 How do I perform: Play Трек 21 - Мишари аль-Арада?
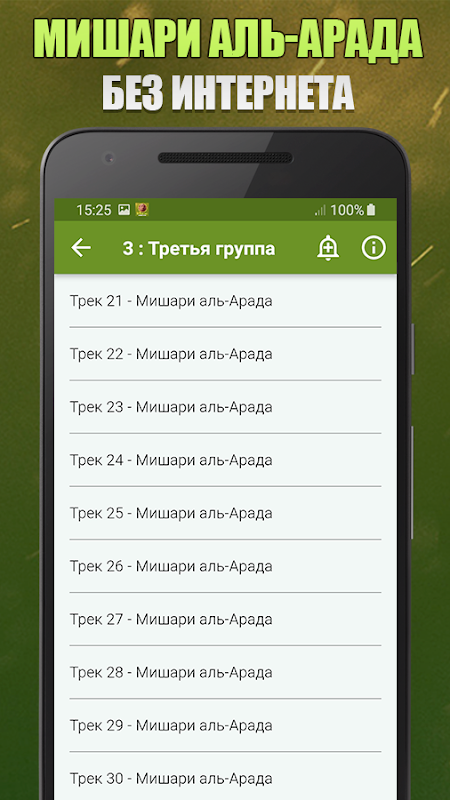tap(225, 301)
